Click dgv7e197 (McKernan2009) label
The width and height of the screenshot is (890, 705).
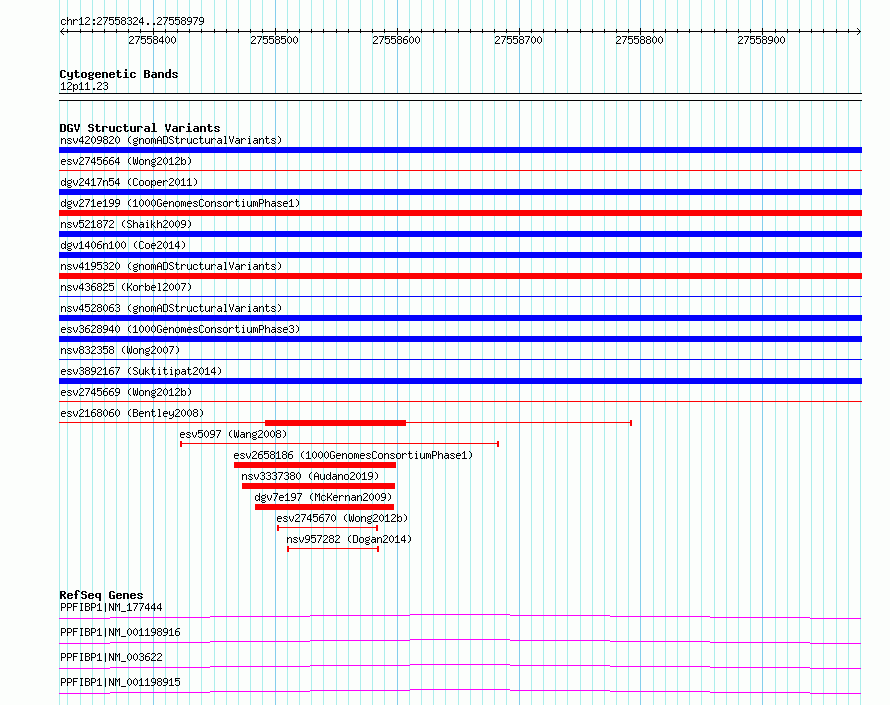pyautogui.click(x=323, y=497)
